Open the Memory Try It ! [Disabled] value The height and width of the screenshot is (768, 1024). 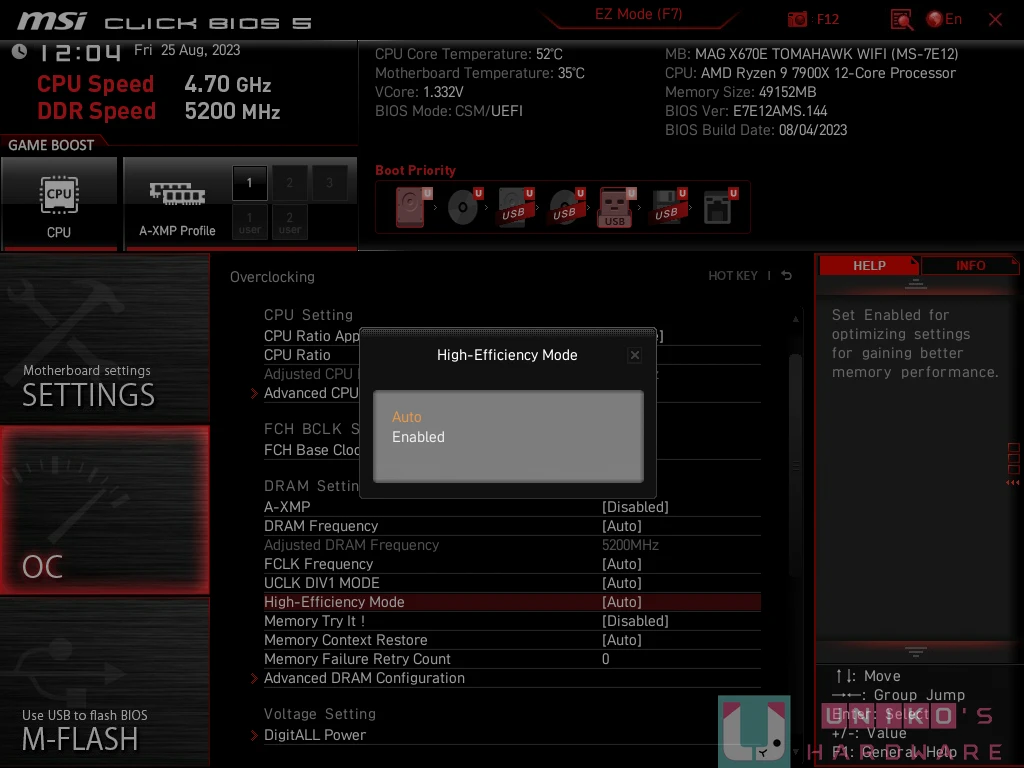pyautogui.click(x=635, y=620)
